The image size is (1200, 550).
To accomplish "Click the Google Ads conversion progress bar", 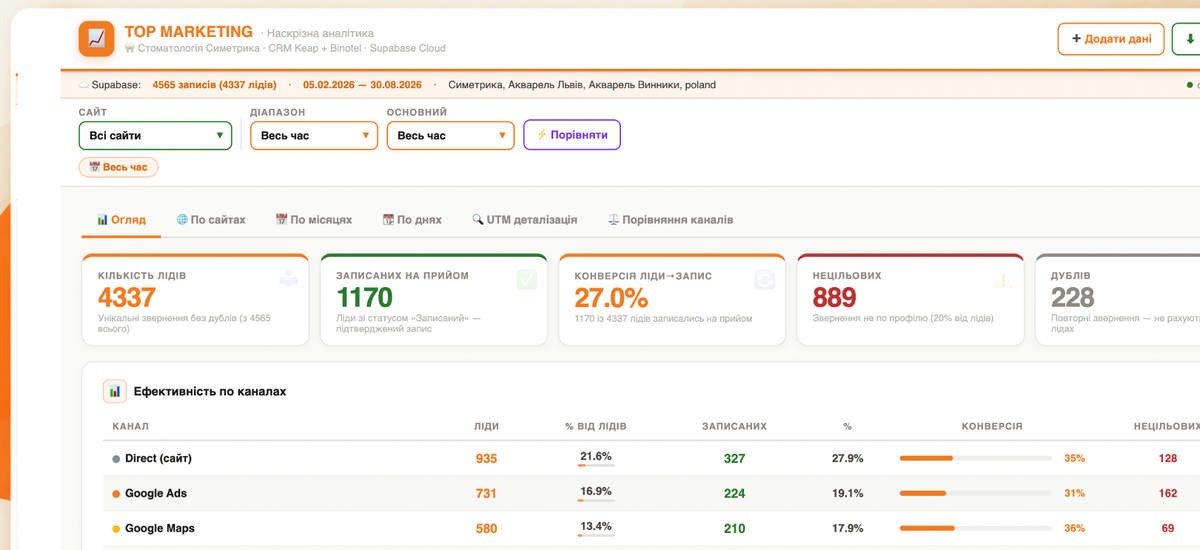I will (975, 493).
